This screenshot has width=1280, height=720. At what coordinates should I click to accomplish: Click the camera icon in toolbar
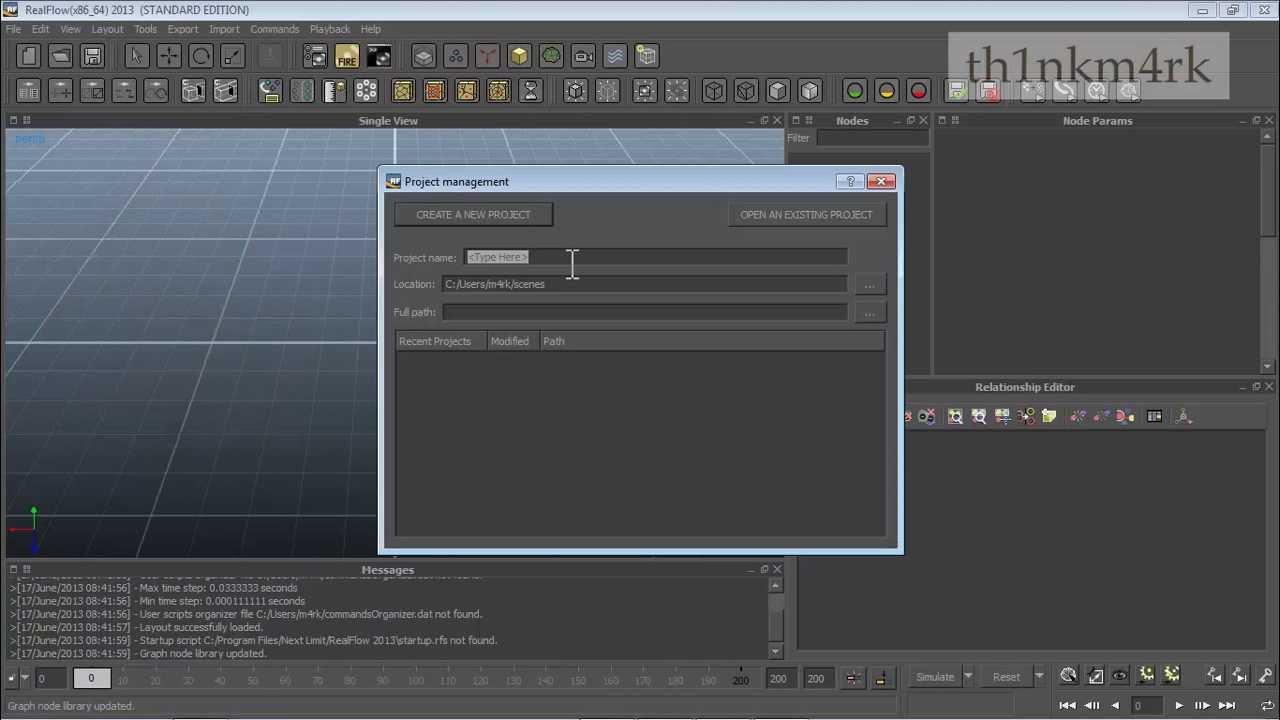tap(583, 57)
